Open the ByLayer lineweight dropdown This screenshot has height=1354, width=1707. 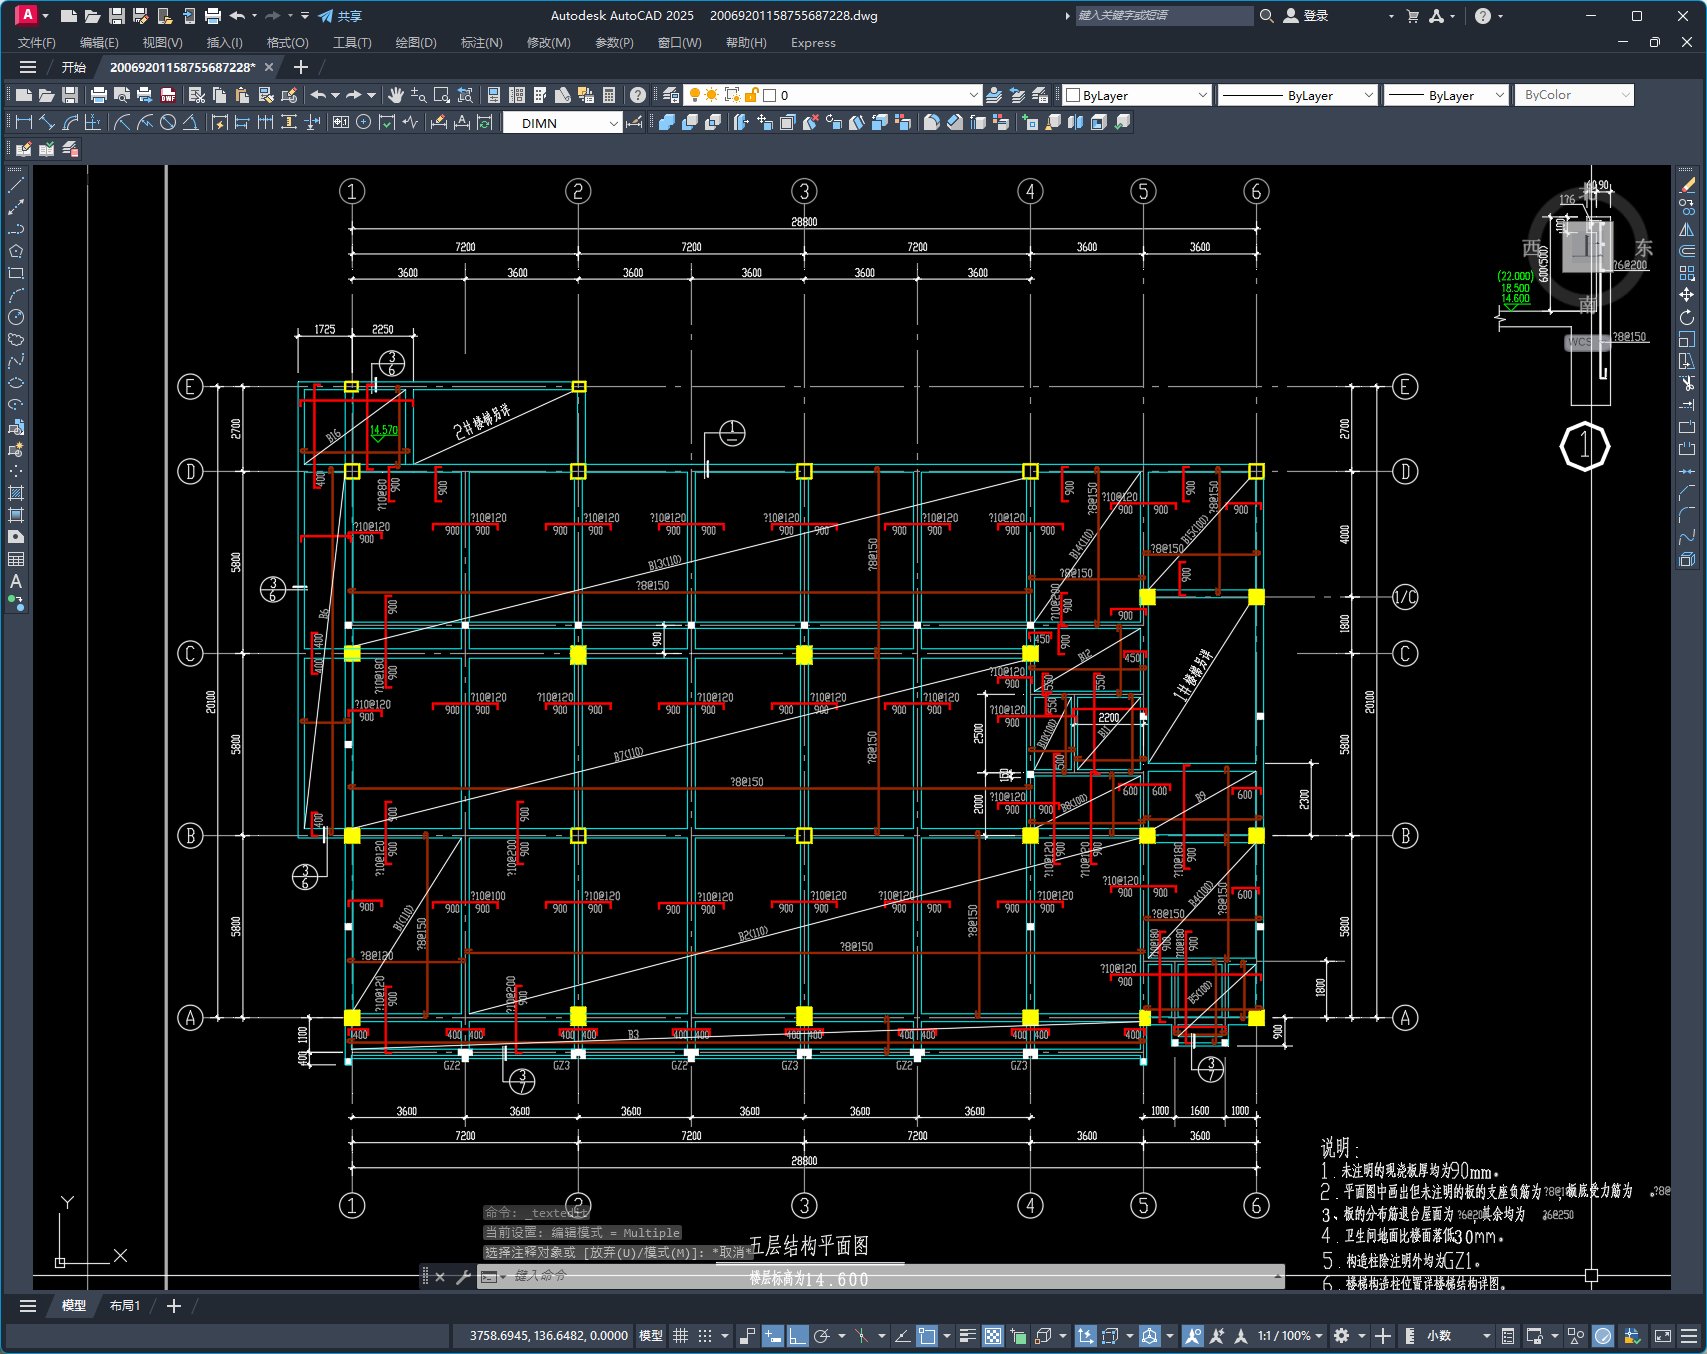pyautogui.click(x=1446, y=95)
